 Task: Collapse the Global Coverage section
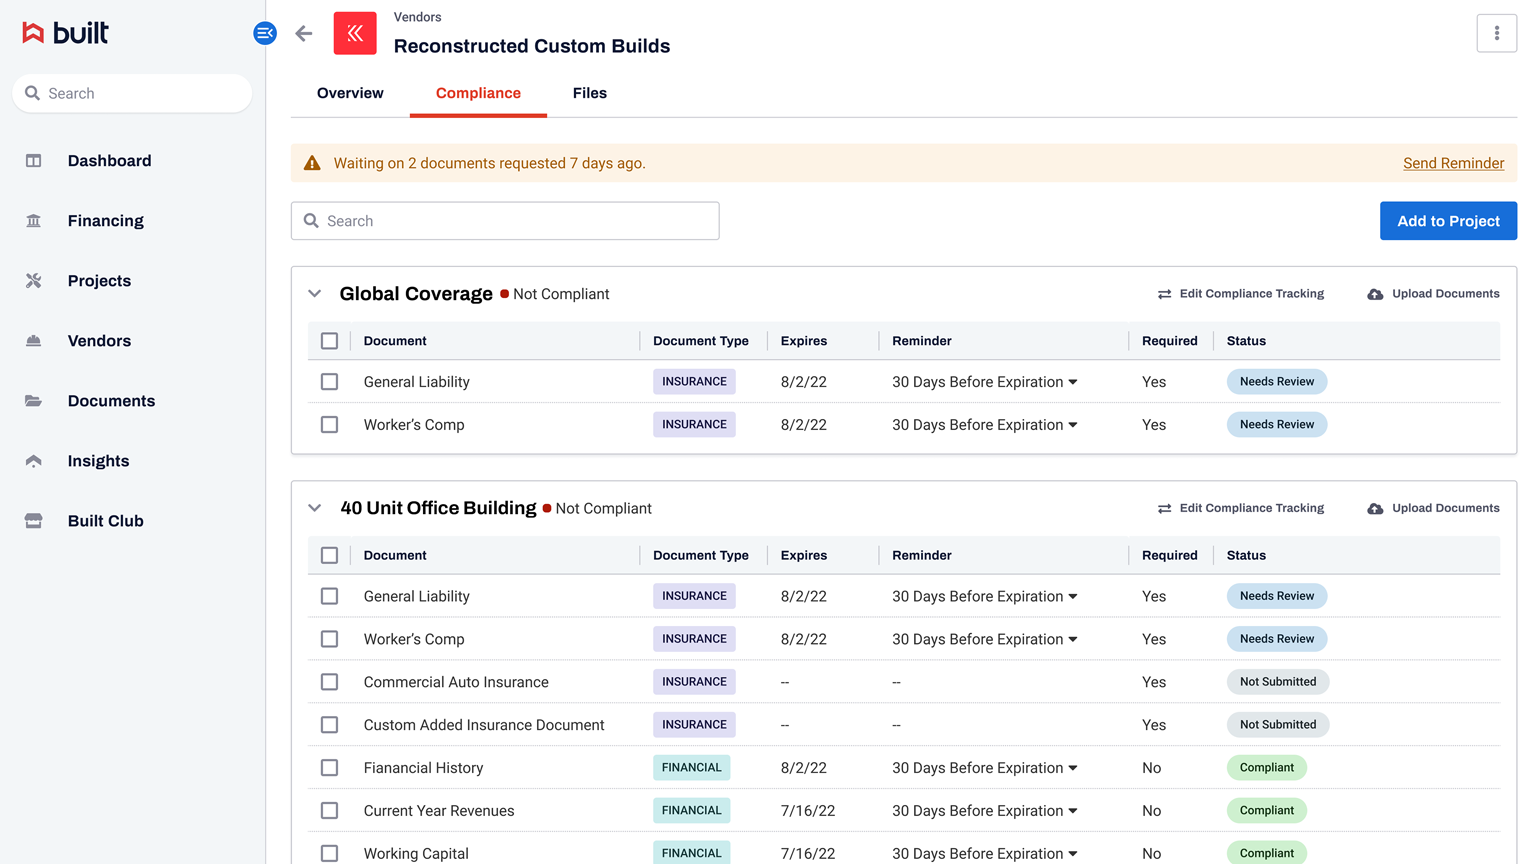315,294
